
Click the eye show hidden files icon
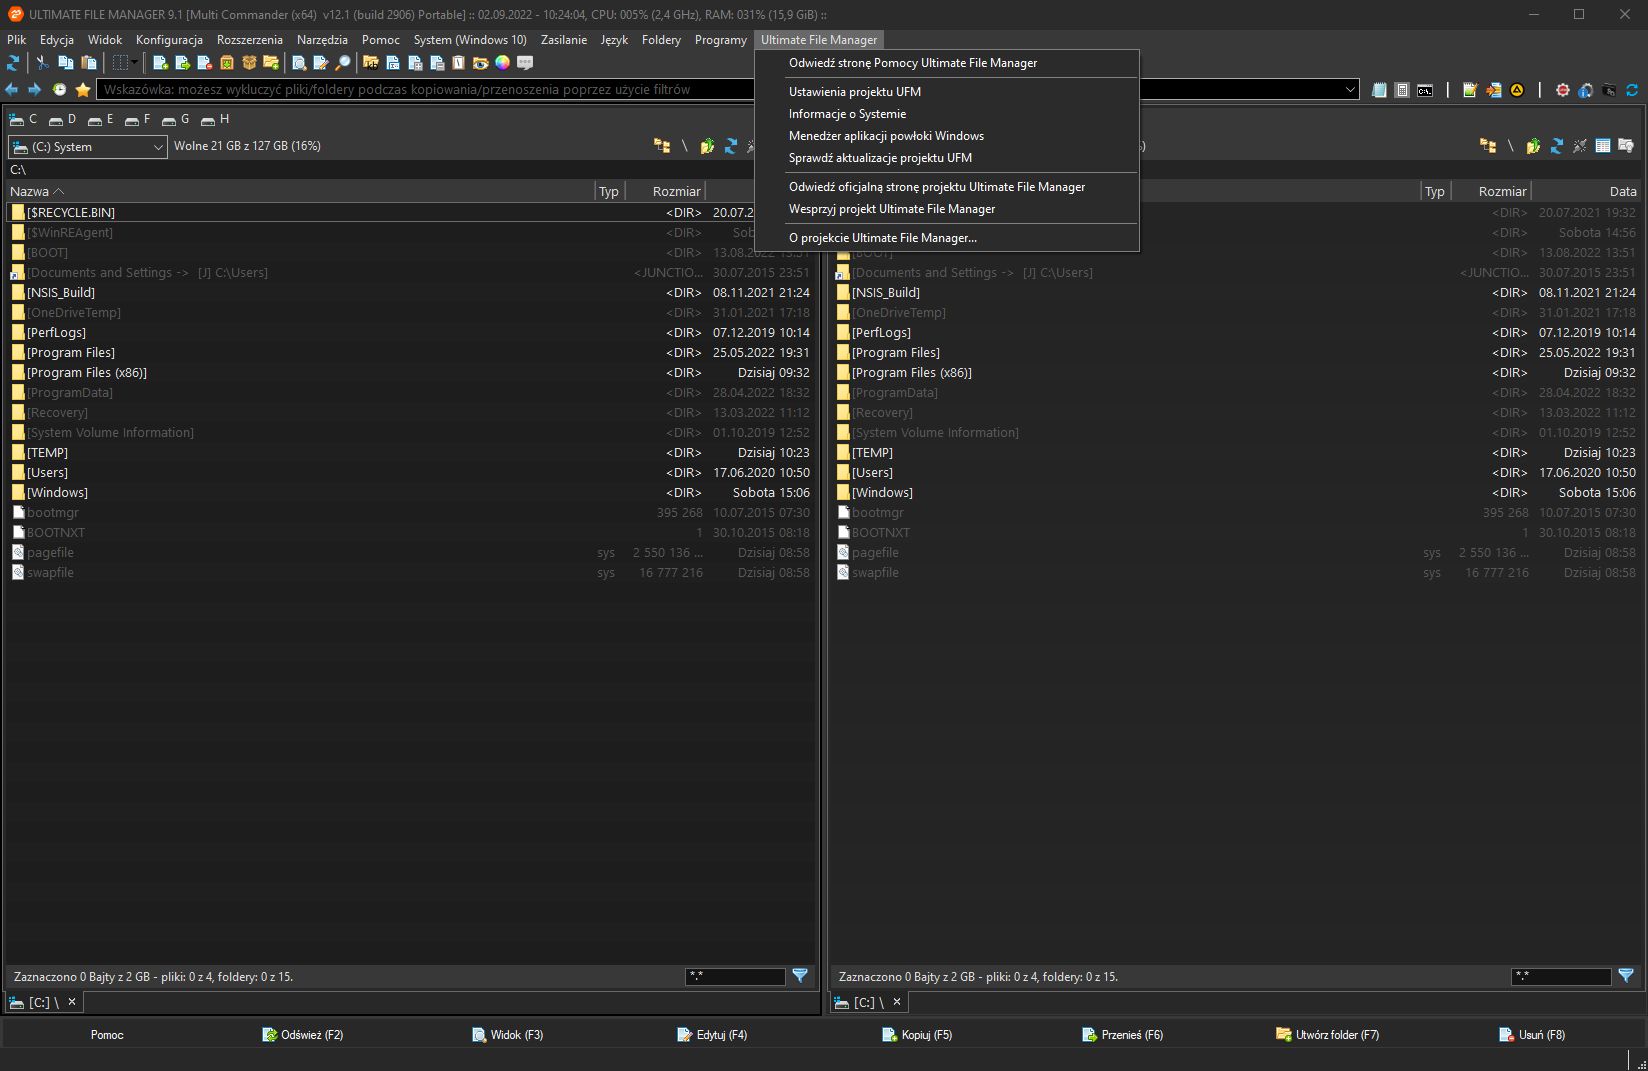[x=480, y=62]
